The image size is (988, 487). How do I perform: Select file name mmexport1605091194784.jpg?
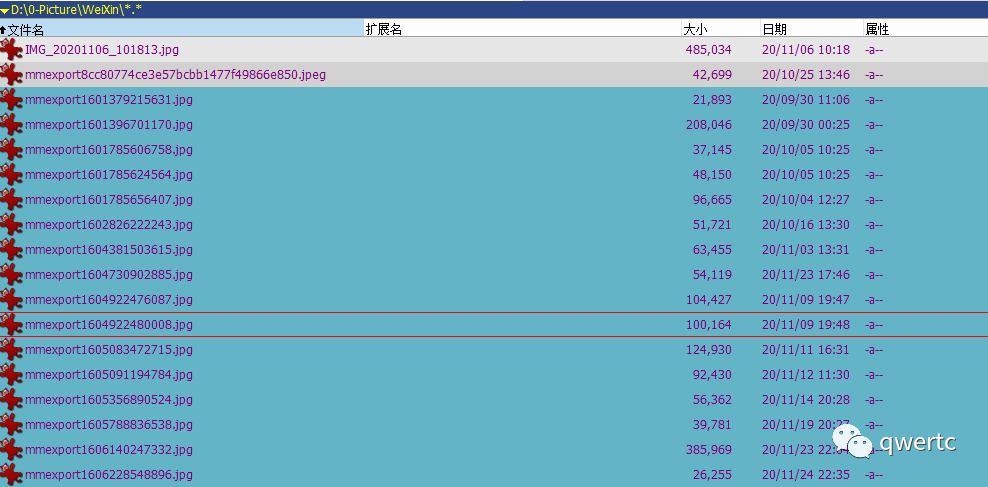tap(109, 375)
